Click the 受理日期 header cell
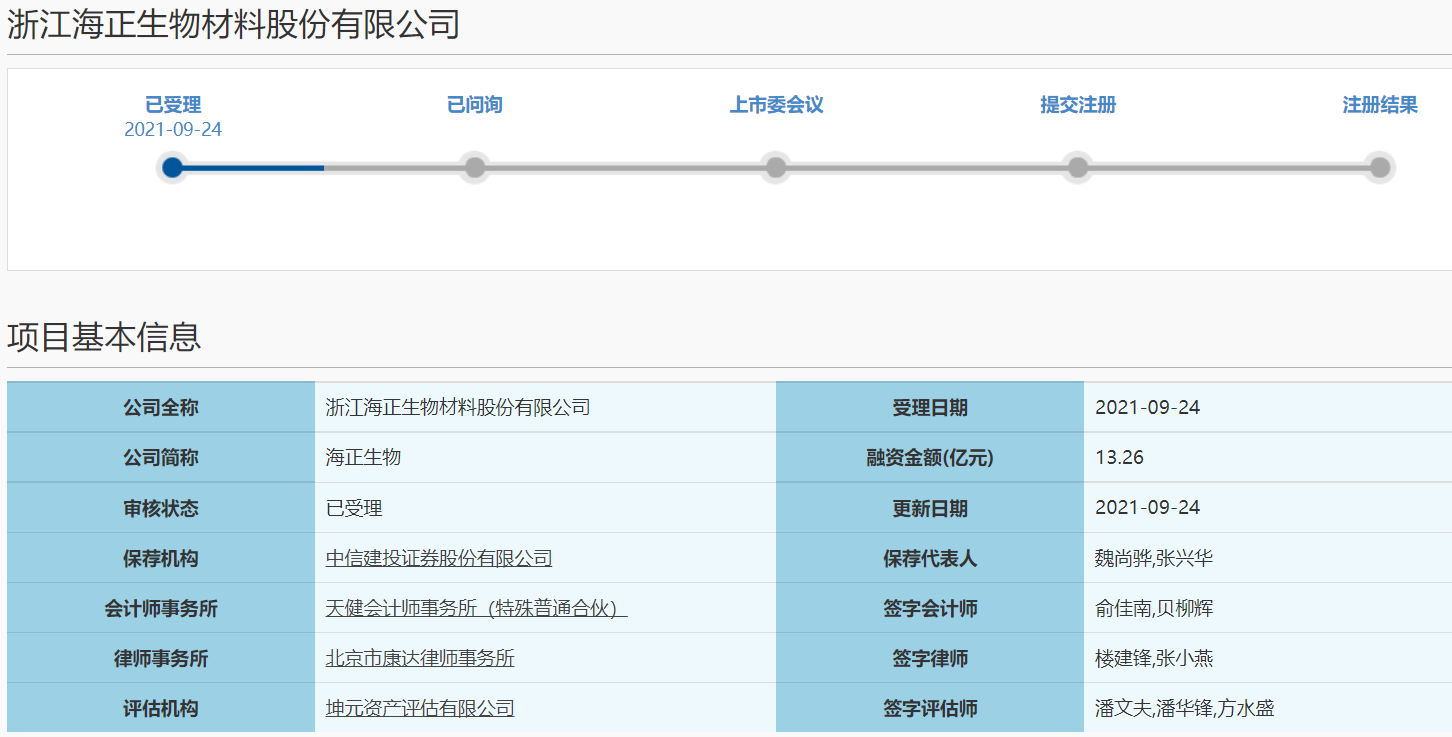The height and width of the screenshot is (737, 1452). (x=930, y=407)
